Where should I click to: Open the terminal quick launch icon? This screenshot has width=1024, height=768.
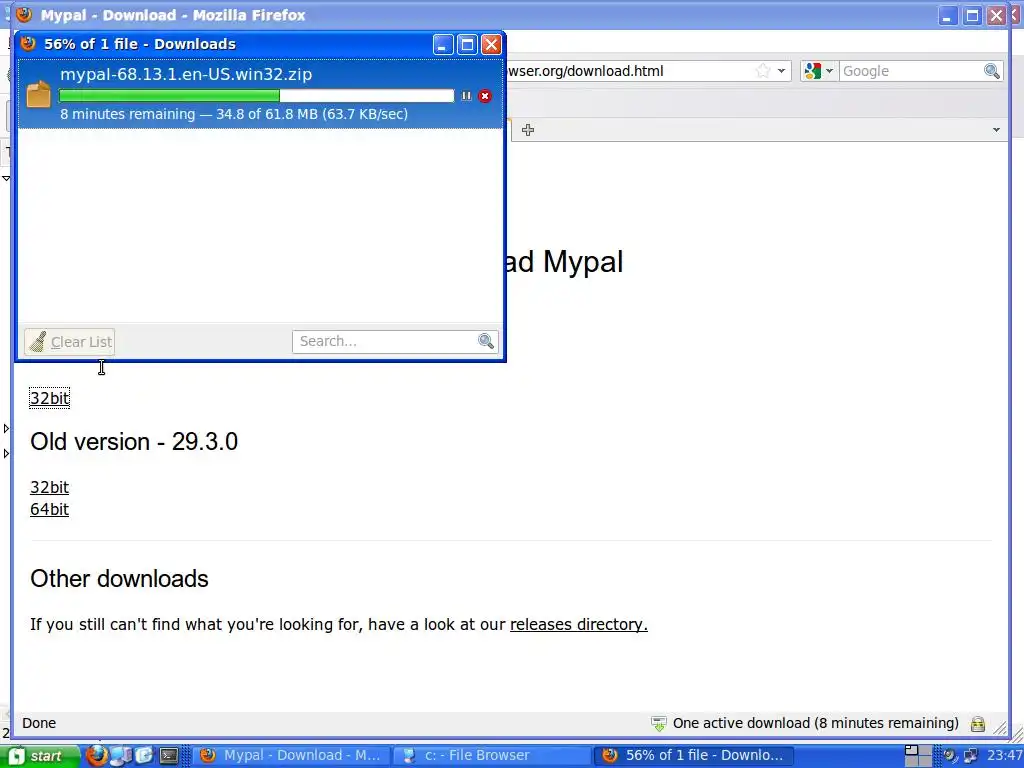pos(168,756)
